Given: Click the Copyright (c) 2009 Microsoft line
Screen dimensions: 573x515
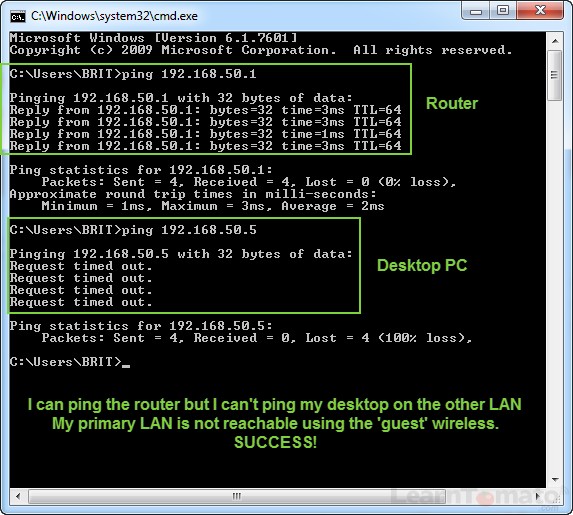Looking at the screenshot, I should click(x=261, y=50).
